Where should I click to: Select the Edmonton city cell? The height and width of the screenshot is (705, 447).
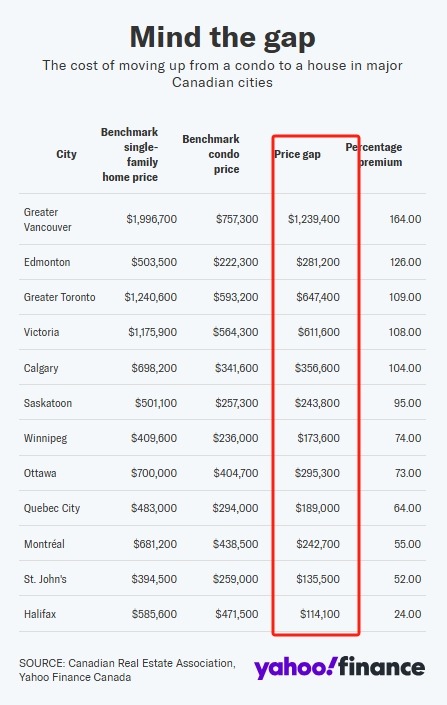pyautogui.click(x=47, y=262)
